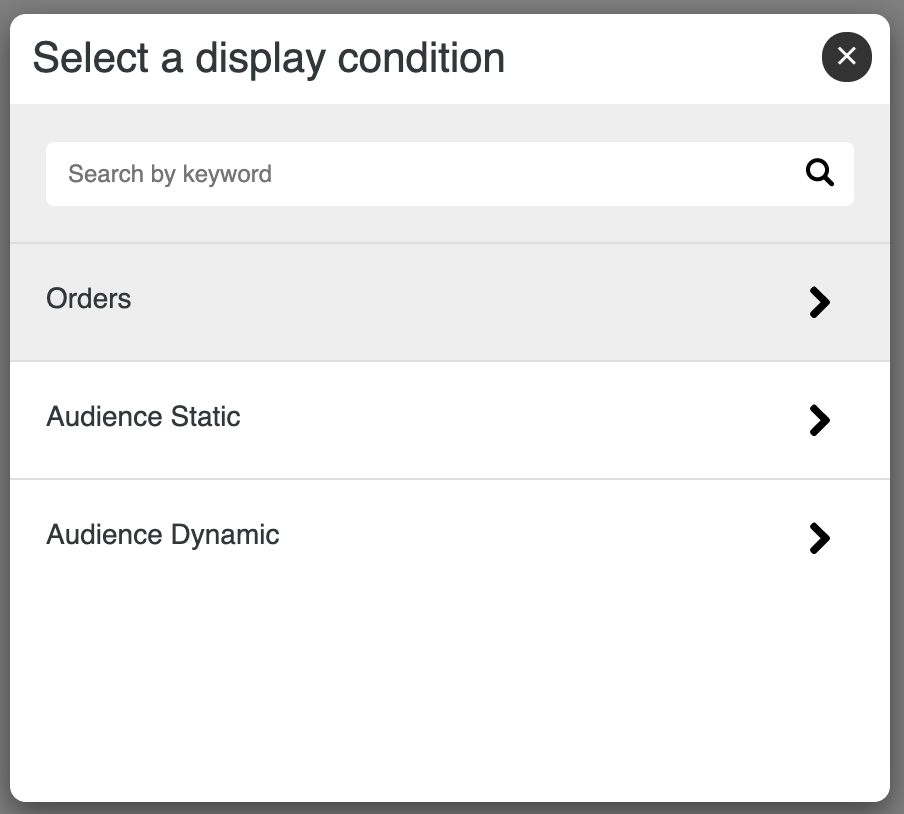Expand Audience Static using its chevron

tap(819, 420)
